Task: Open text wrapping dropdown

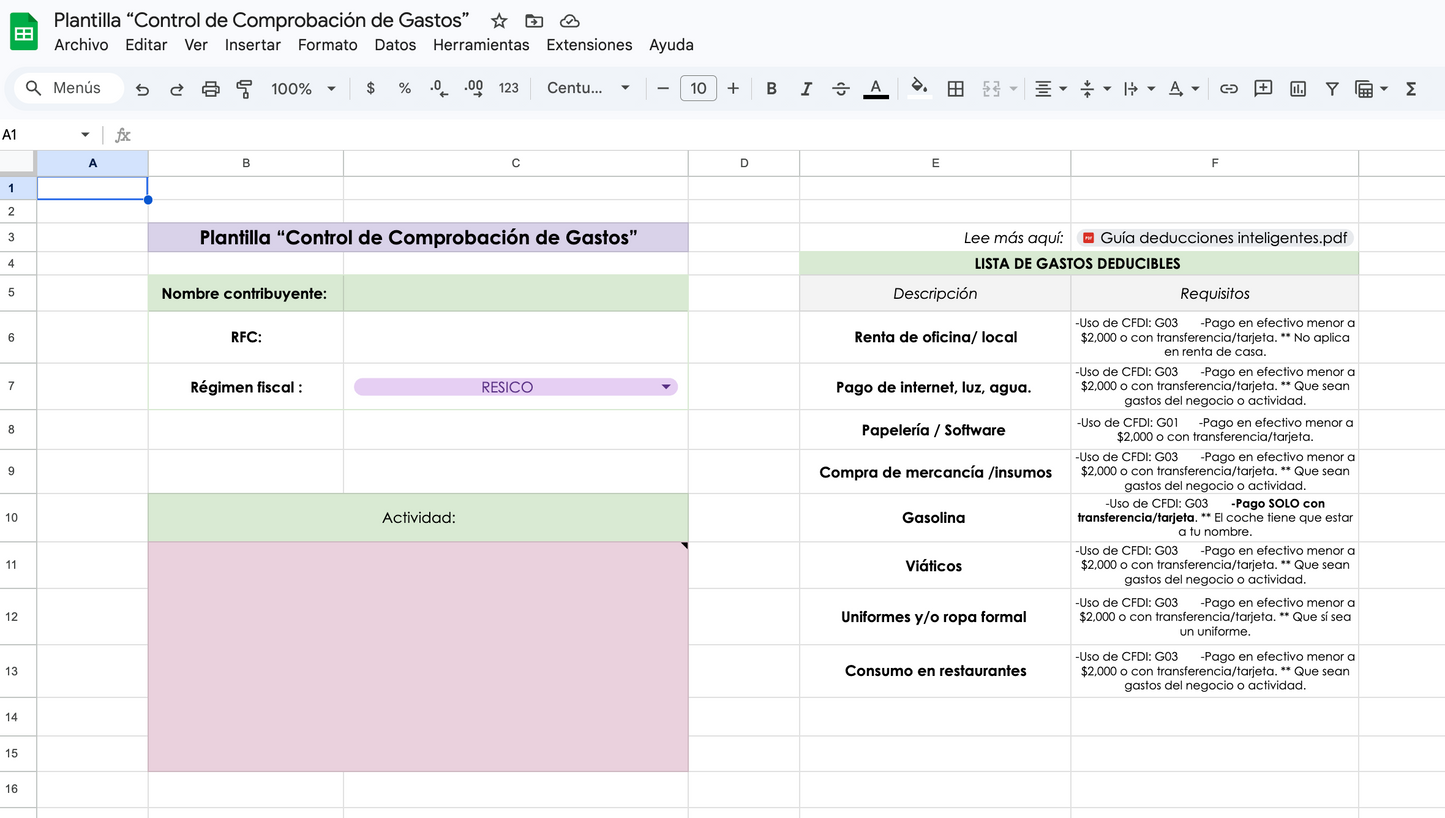Action: coord(1139,88)
